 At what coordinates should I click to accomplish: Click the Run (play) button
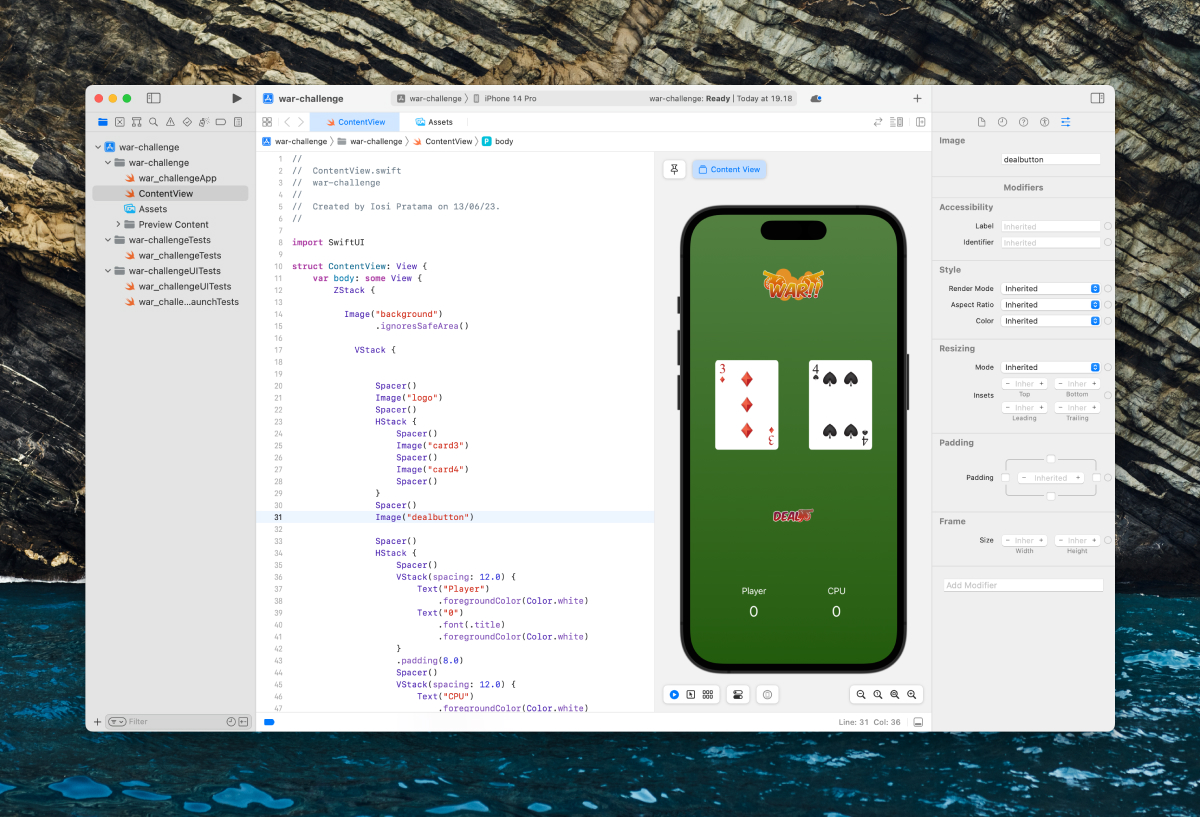coord(237,98)
